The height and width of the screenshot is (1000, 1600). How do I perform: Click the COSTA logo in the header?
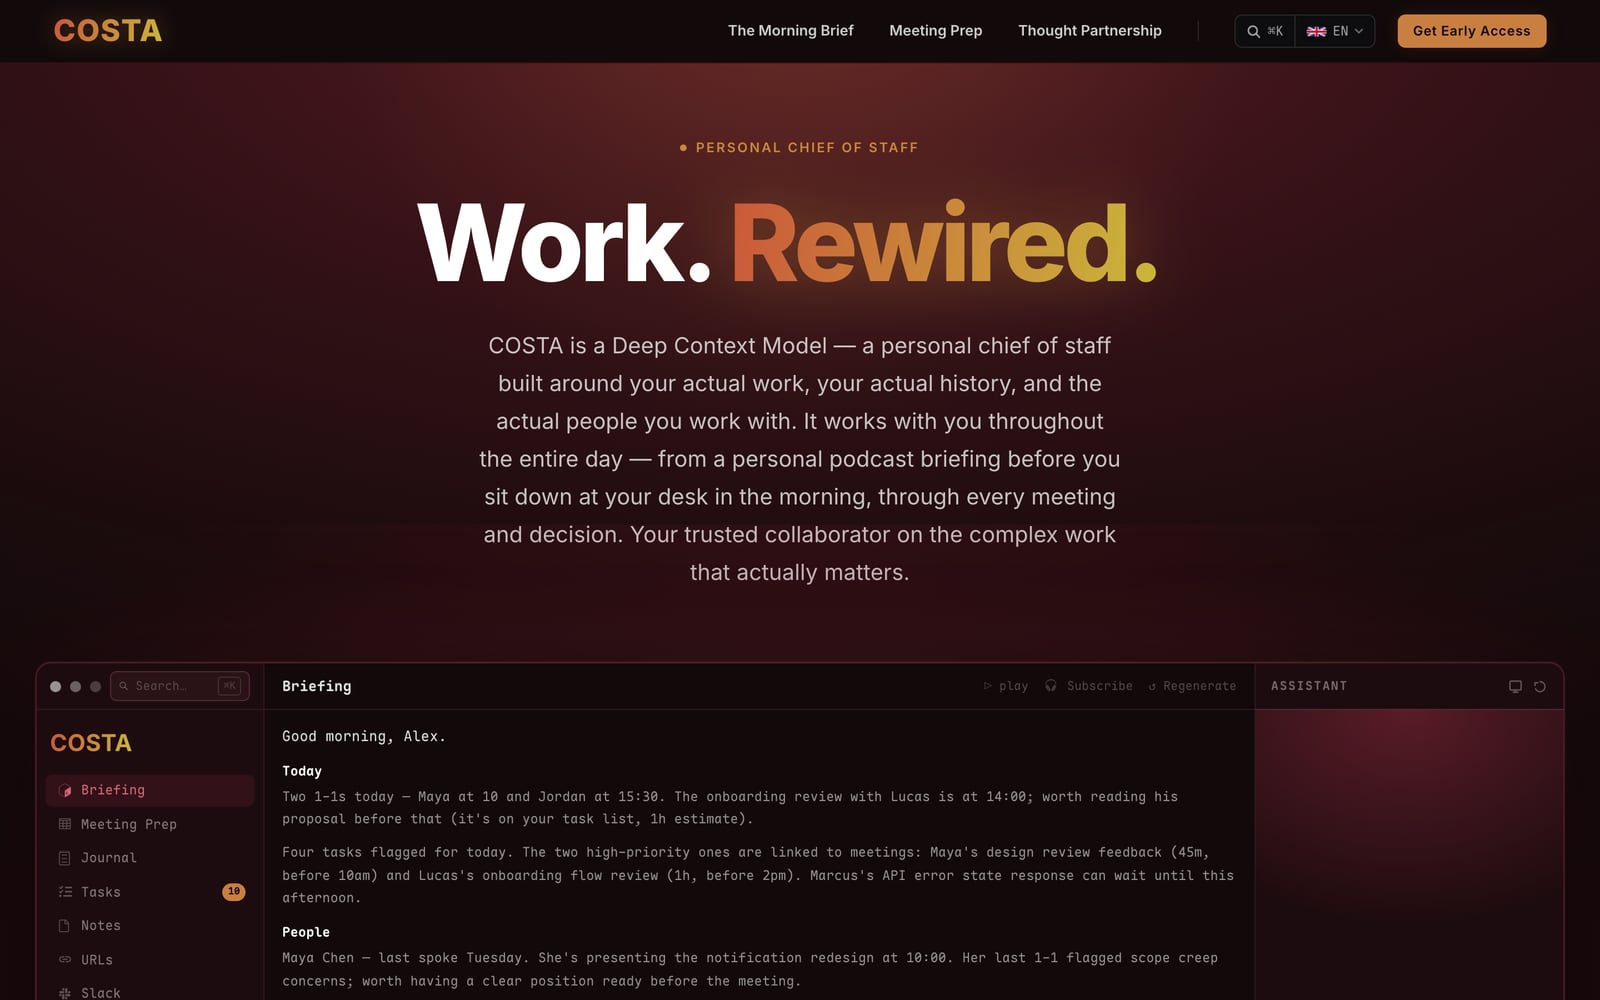coord(108,31)
